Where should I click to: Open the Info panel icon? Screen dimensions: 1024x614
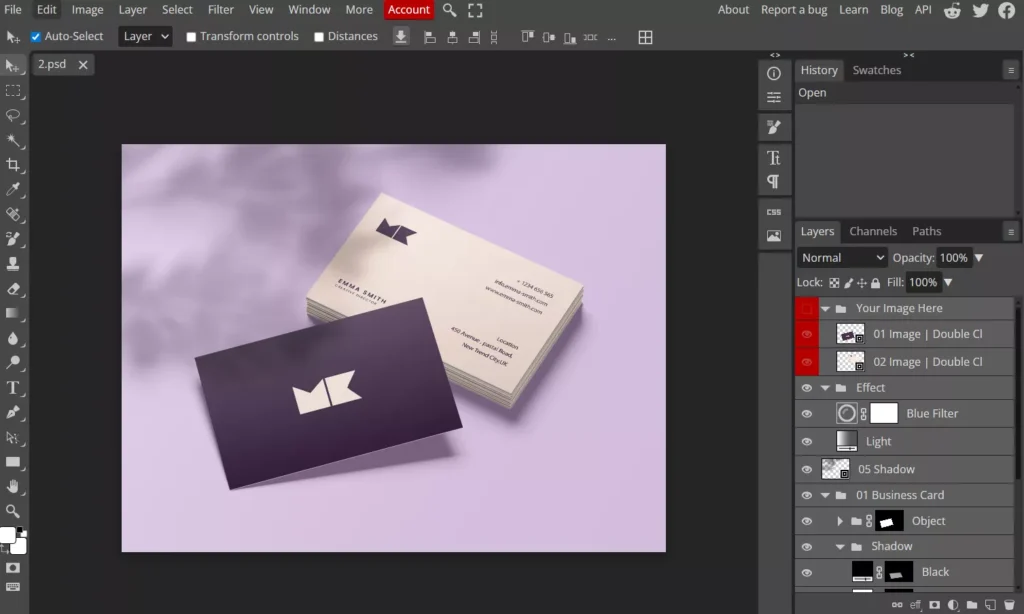[x=774, y=73]
